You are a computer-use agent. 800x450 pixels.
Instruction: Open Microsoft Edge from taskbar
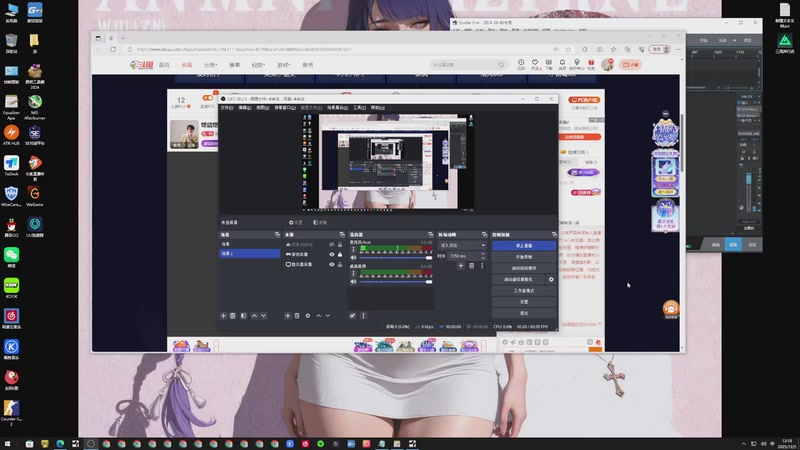coord(60,444)
